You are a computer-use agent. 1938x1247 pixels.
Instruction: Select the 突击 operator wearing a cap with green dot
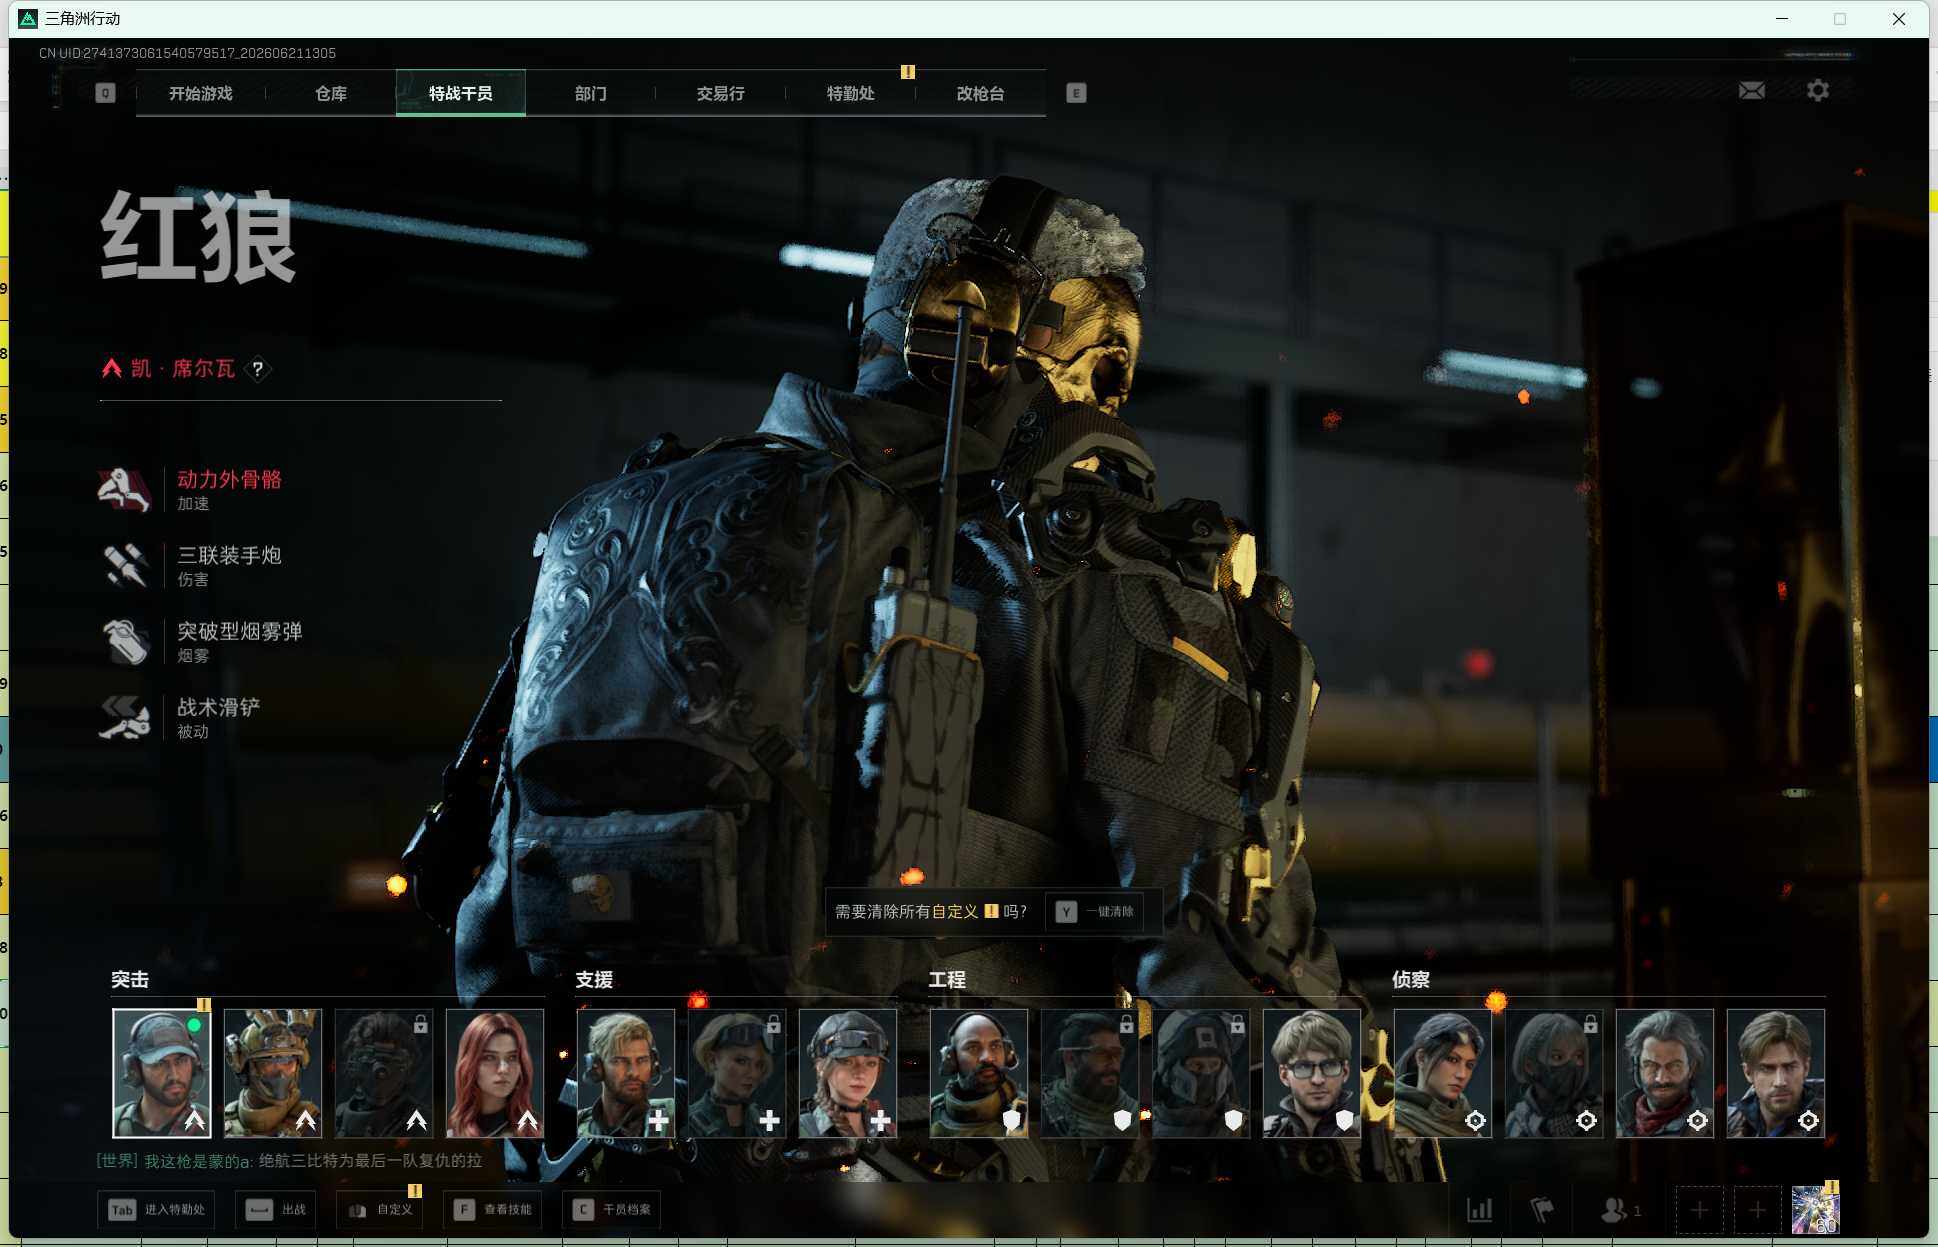pos(162,1073)
